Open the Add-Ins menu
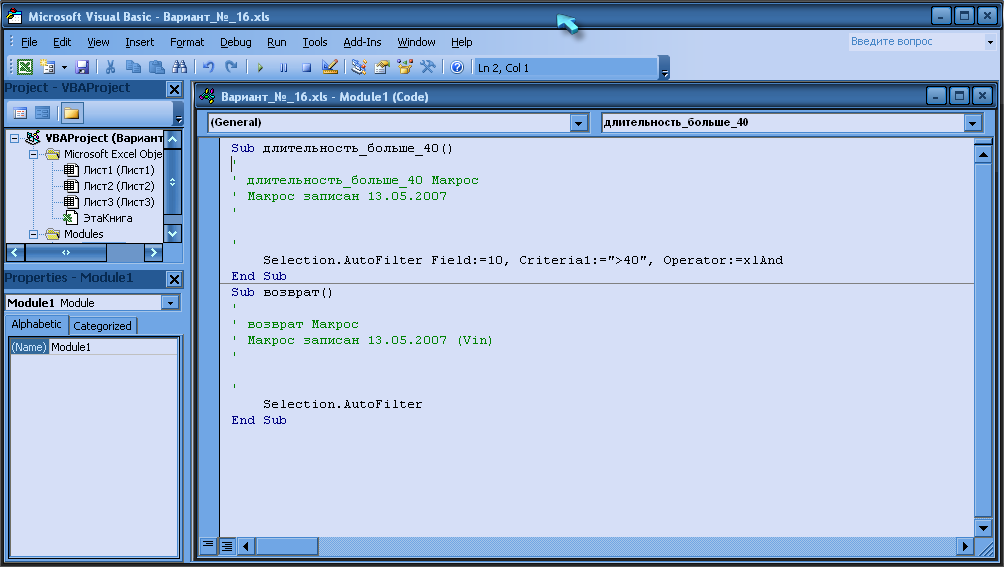Image resolution: width=1004 pixels, height=567 pixels. [x=362, y=42]
